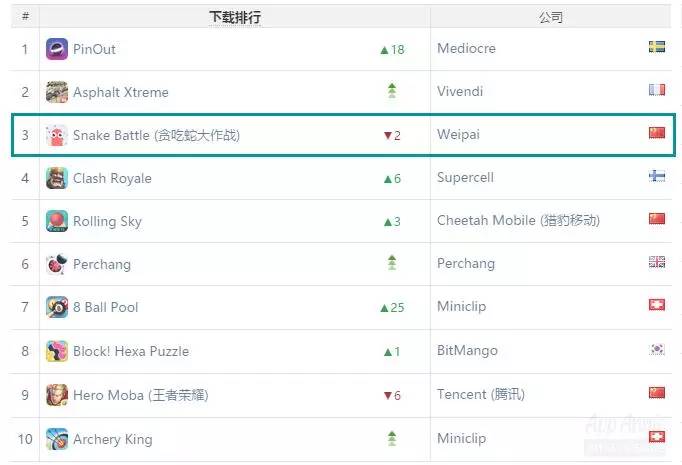Sort by the 下载排行 column header
682x465 pixels.
pyautogui.click(x=235, y=17)
